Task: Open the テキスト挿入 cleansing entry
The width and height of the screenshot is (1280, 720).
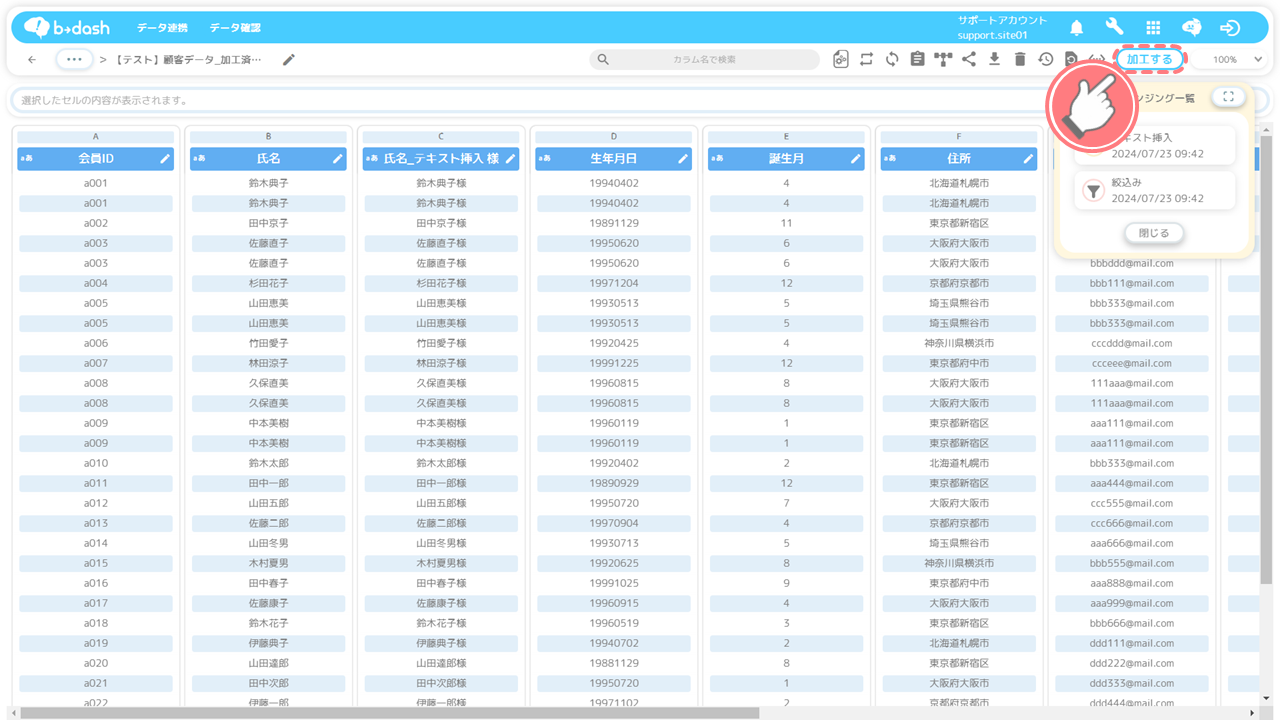Action: [x=1155, y=146]
